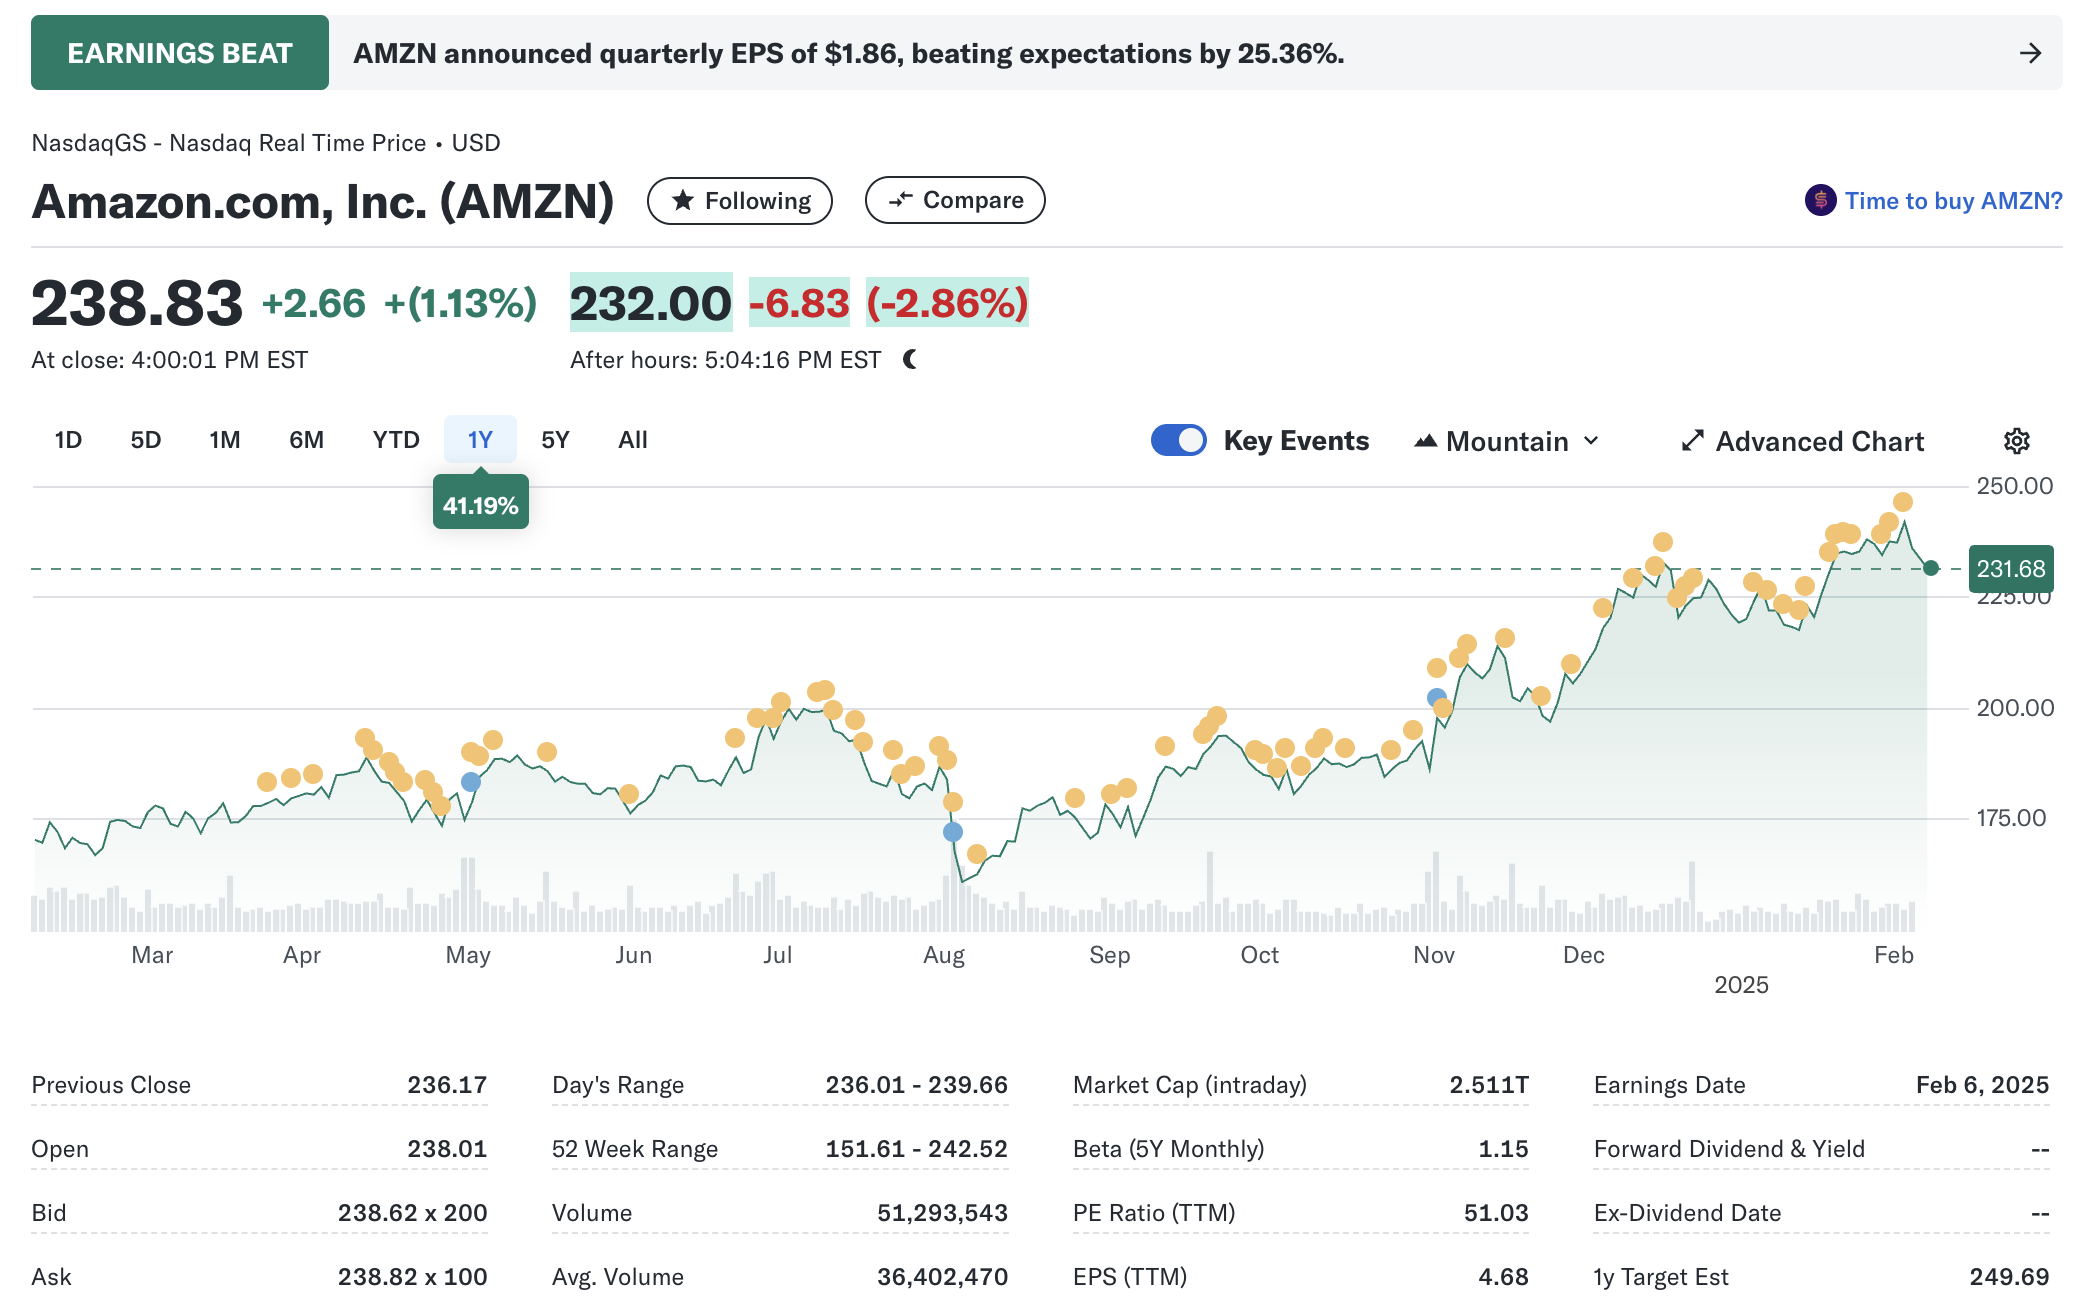This screenshot has width=2092, height=1316.
Task: Open the Time to buy AMZN? link
Action: pyautogui.click(x=1952, y=201)
